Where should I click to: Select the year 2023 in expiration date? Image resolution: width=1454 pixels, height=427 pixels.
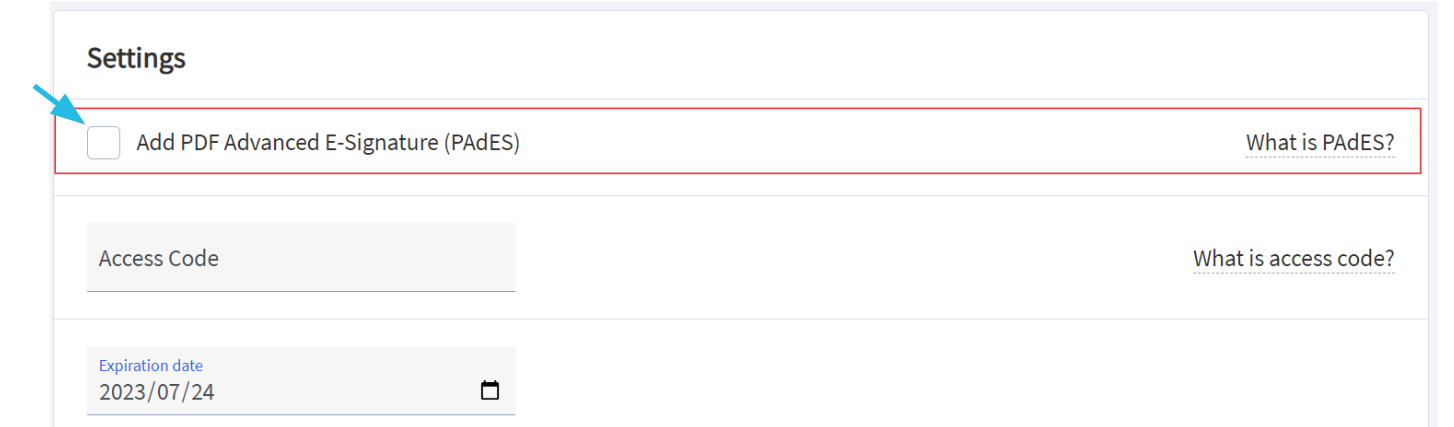click(x=122, y=392)
